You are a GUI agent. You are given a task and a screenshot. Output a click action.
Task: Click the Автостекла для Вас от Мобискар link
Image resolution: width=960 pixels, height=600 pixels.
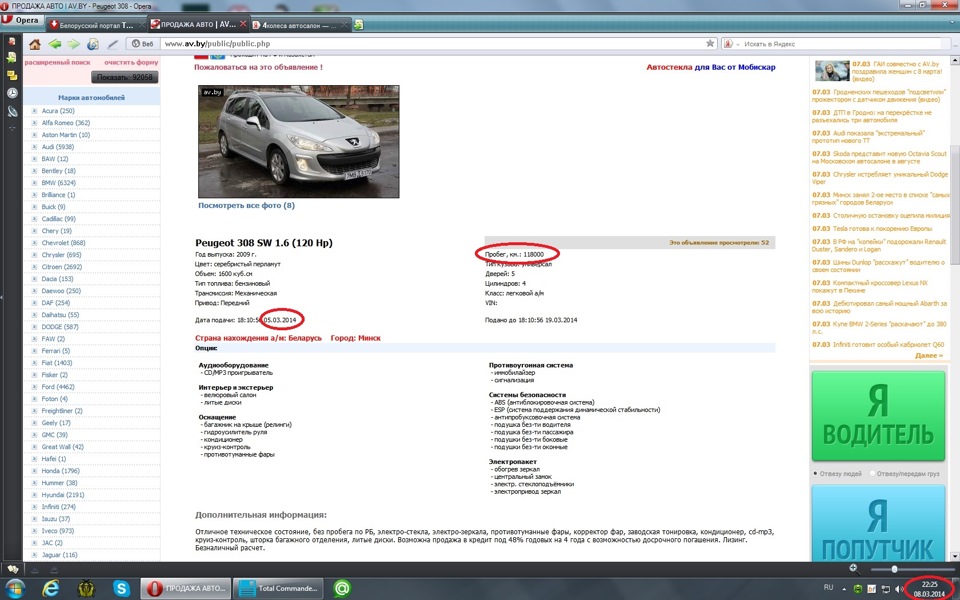point(711,67)
